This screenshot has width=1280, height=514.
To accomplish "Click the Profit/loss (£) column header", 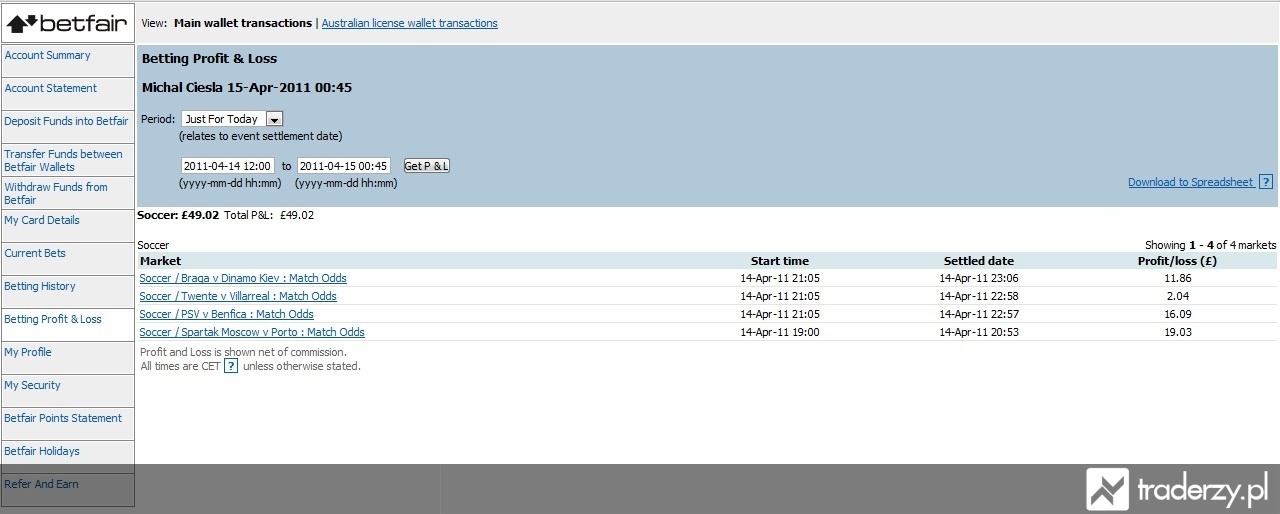I will [x=1178, y=261].
